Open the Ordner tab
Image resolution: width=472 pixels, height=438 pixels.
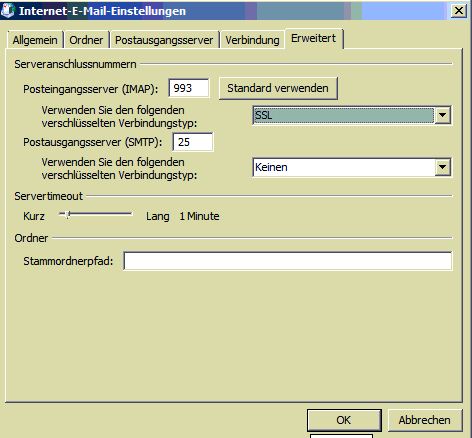click(86, 40)
